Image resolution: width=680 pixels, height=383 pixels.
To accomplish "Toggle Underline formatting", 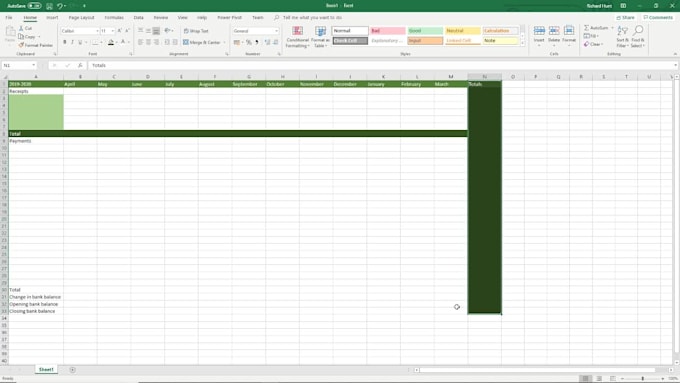I will click(80, 42).
